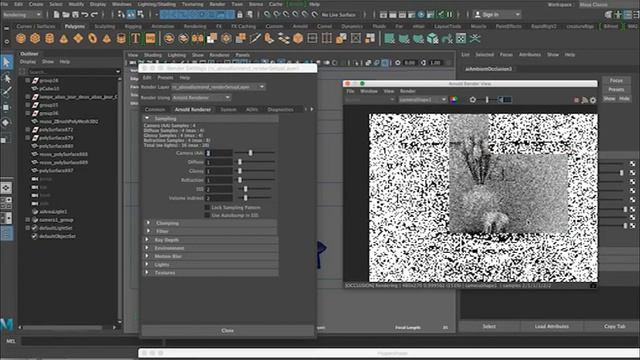The height and width of the screenshot is (360, 640).
Task: Click the green crossed-lines shelf icon
Action: pyautogui.click(x=475, y=39)
